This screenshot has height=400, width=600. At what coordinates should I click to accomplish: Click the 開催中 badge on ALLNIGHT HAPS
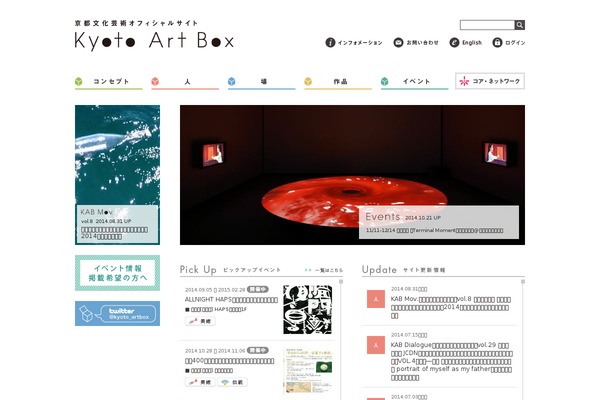[x=258, y=289]
